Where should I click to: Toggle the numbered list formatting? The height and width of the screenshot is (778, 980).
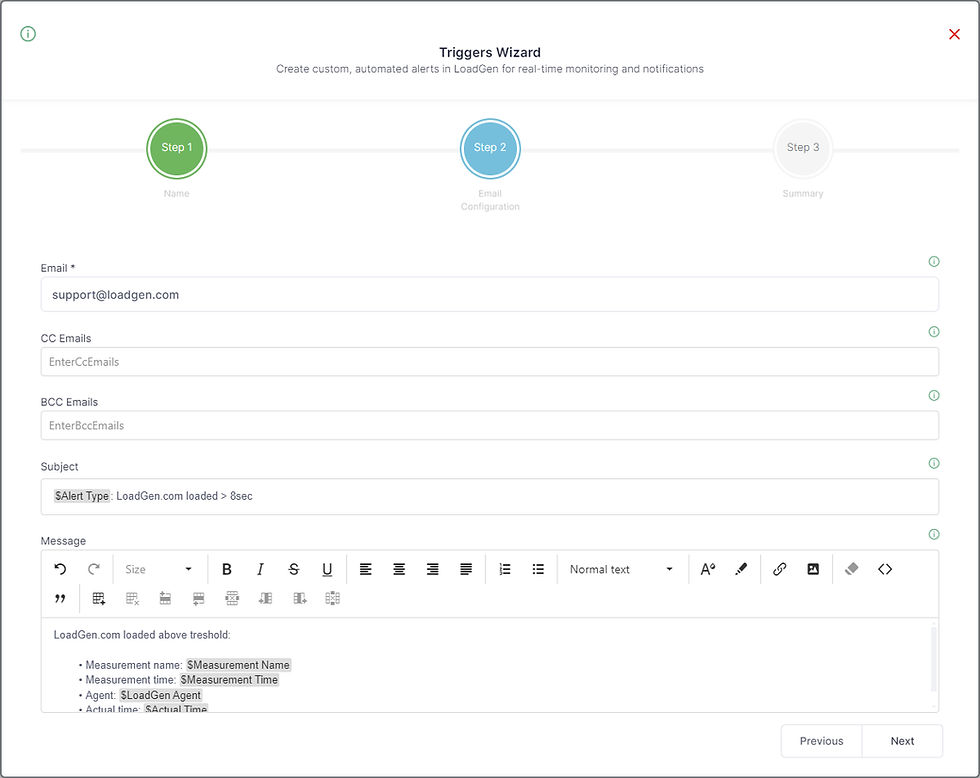click(505, 568)
